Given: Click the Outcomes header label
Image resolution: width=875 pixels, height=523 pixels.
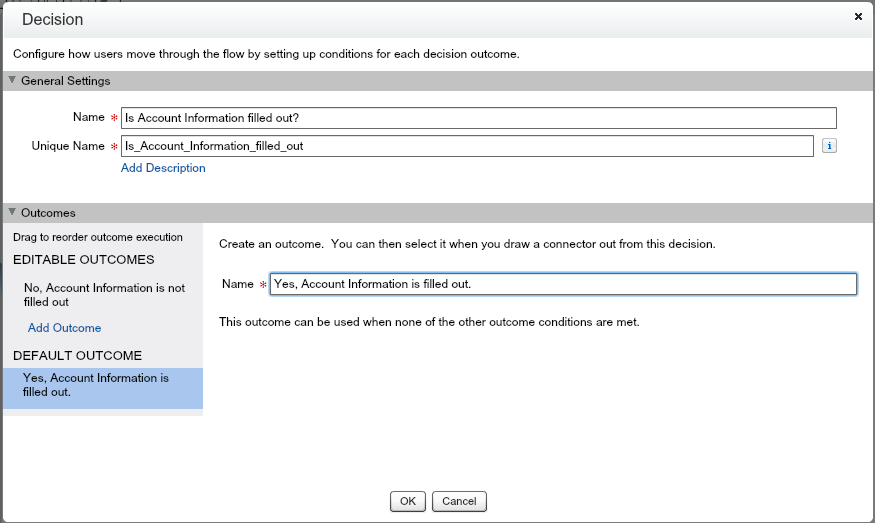Looking at the screenshot, I should 48,213.
